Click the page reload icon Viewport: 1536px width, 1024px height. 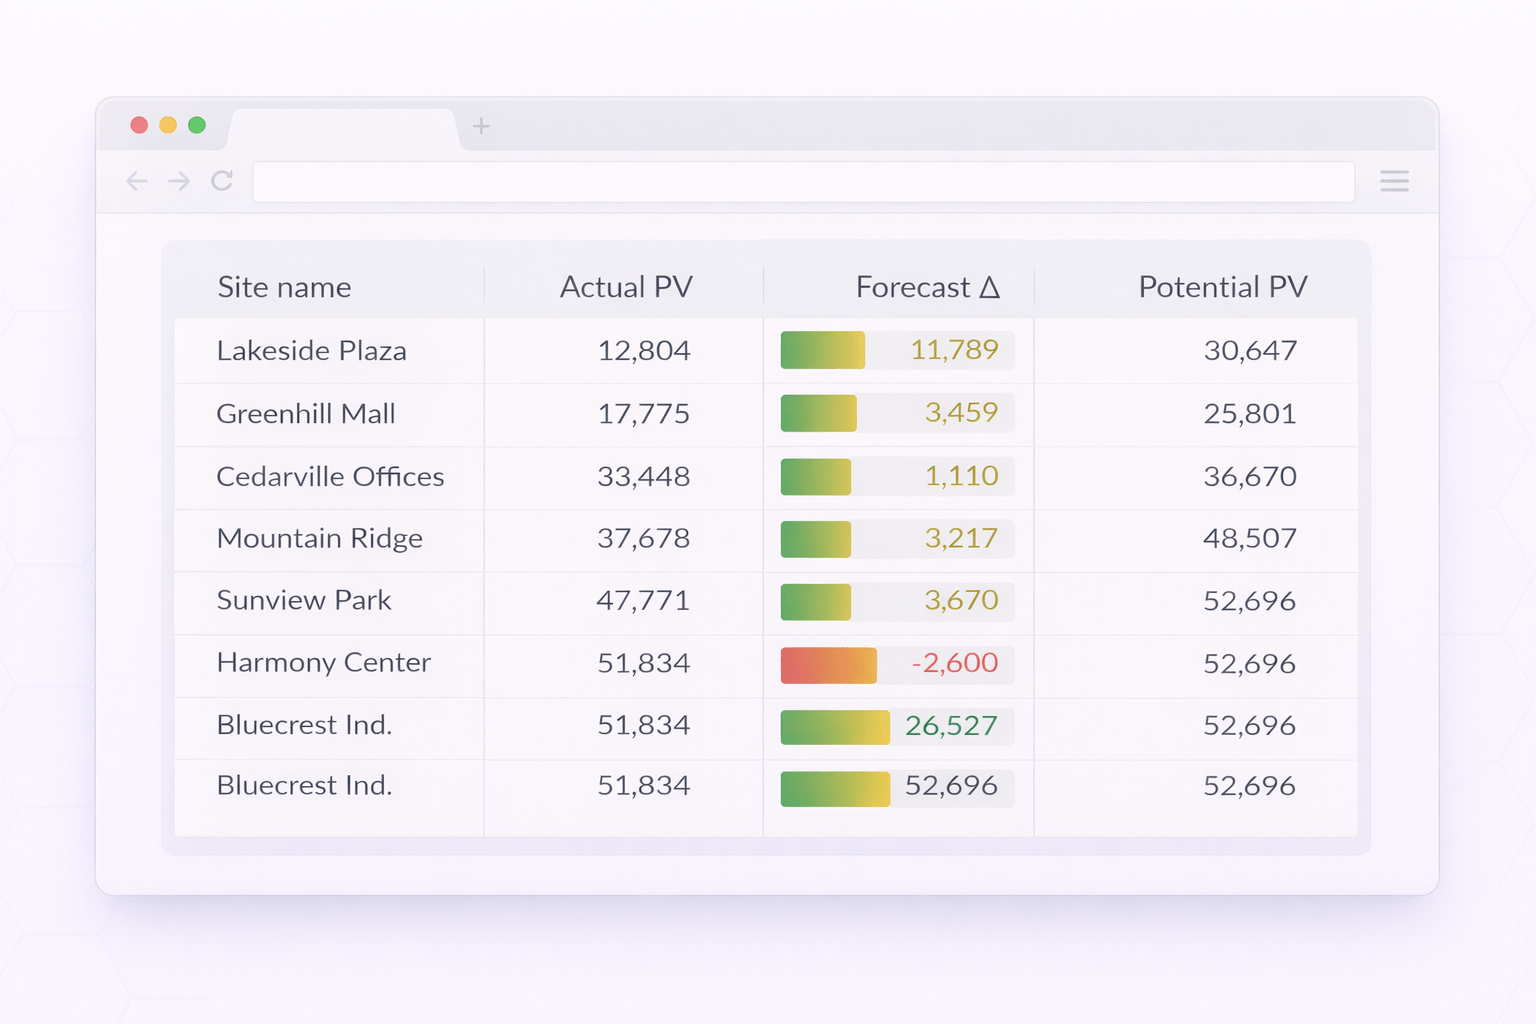pos(222,181)
